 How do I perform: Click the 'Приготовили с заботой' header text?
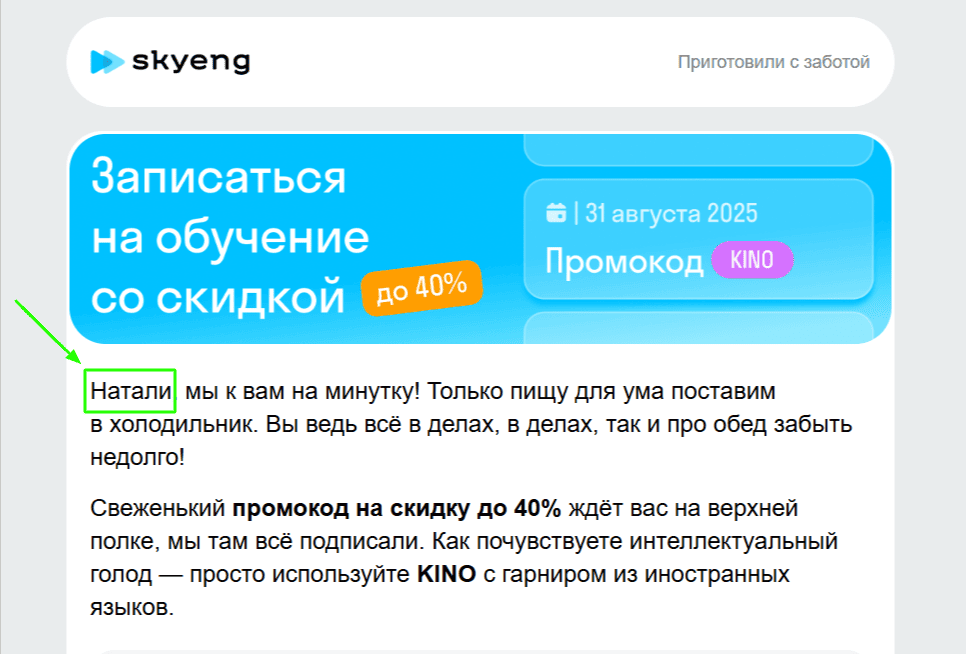(773, 62)
